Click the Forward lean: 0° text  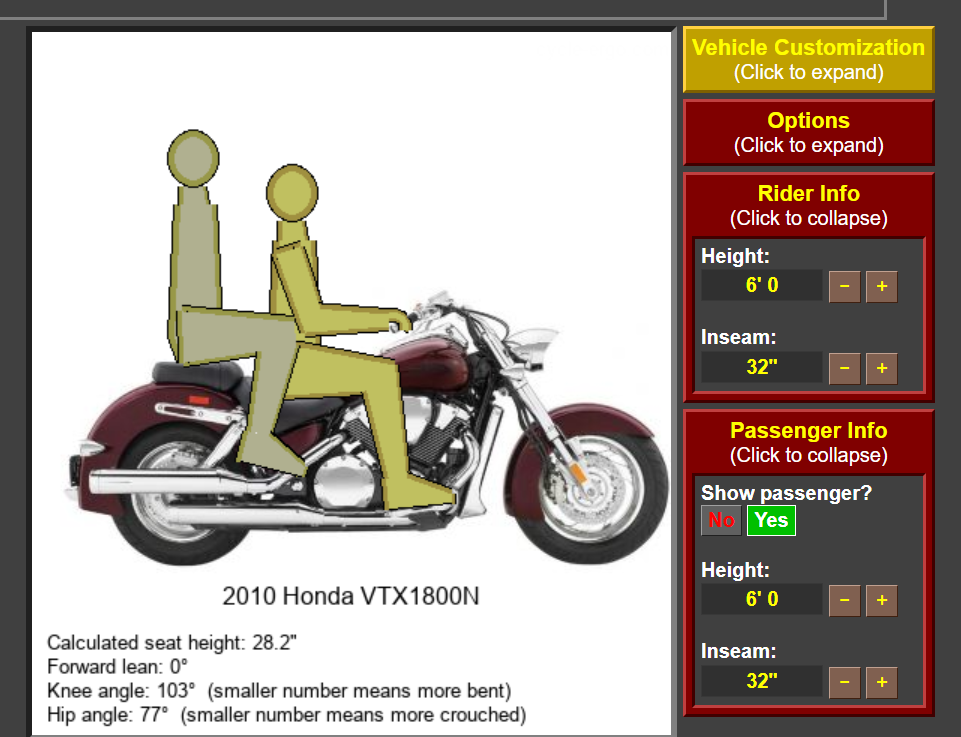(x=117, y=667)
